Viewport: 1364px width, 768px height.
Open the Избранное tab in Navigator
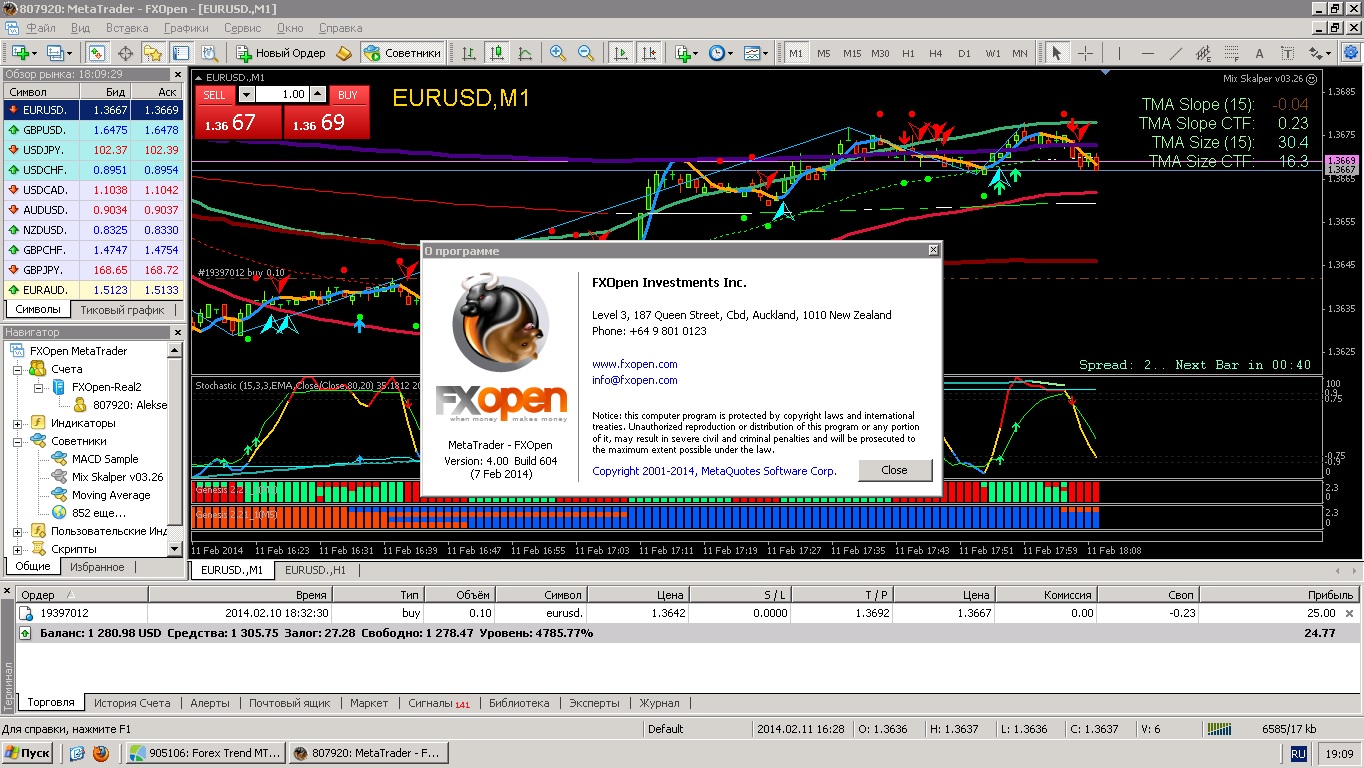click(97, 567)
